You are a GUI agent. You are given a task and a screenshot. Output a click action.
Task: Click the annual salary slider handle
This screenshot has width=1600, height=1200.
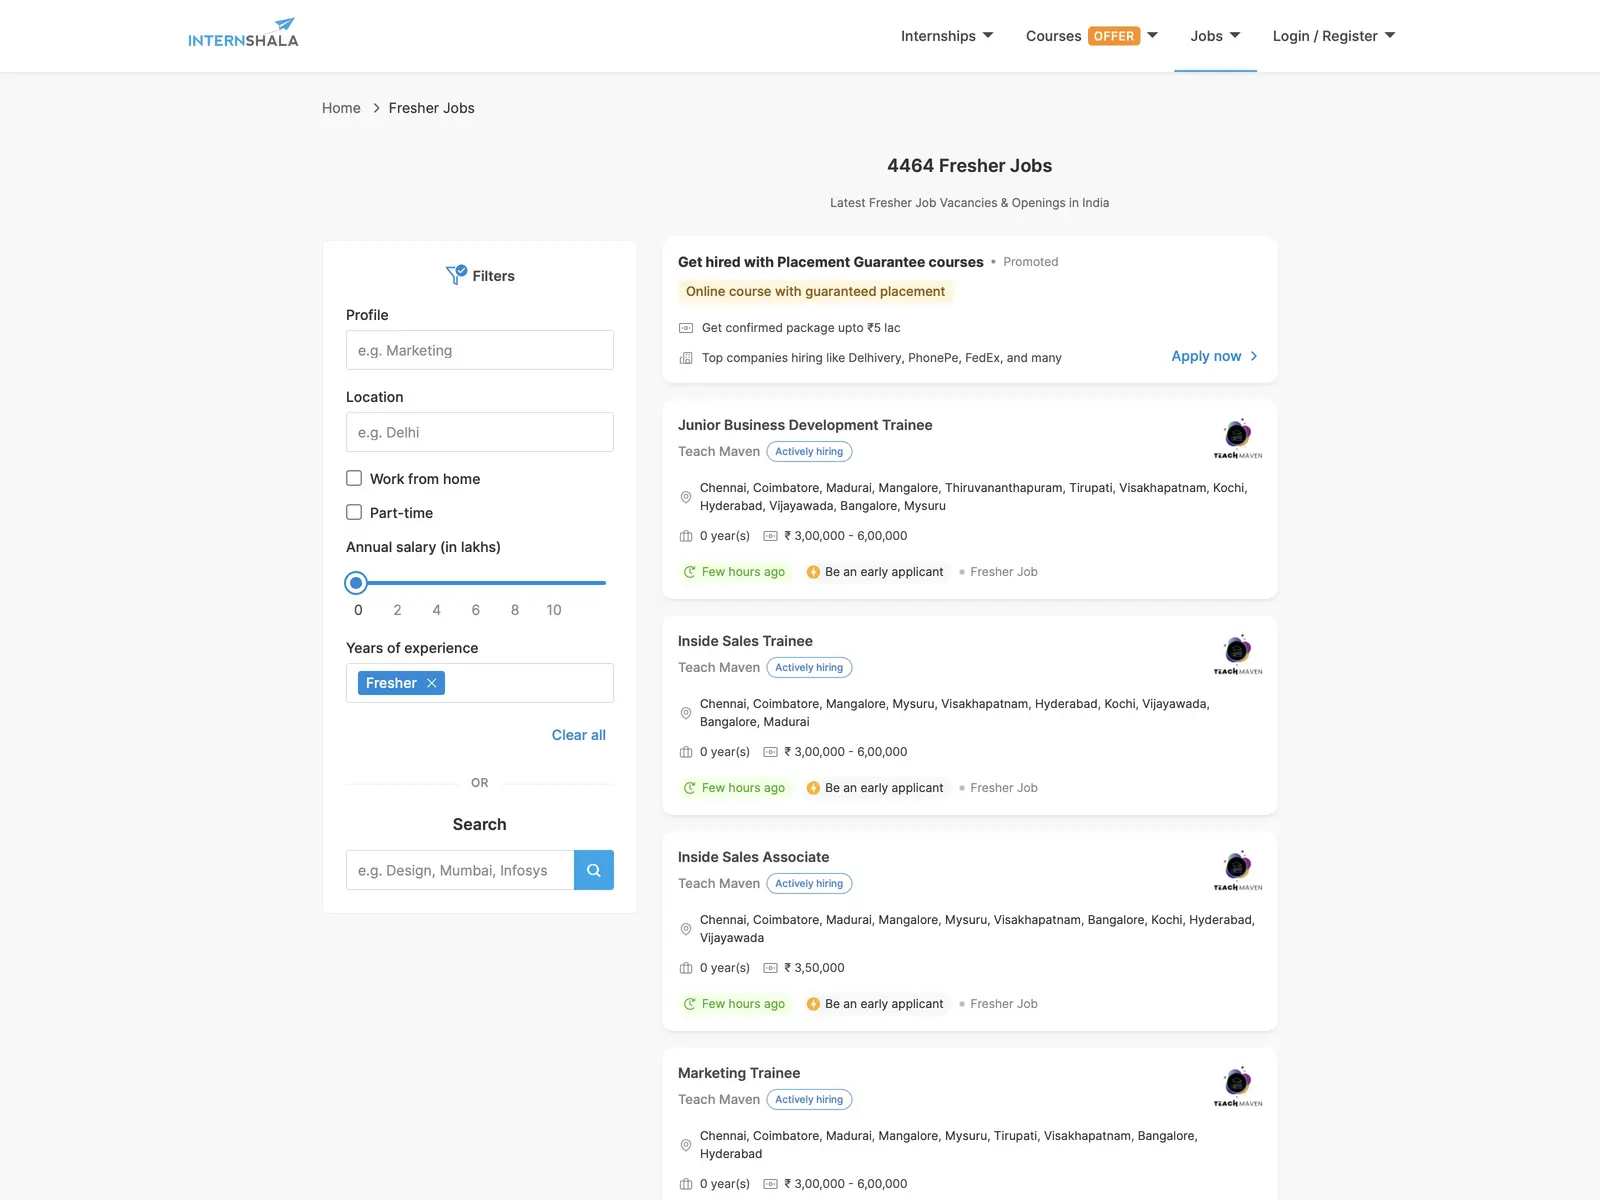tap(356, 583)
